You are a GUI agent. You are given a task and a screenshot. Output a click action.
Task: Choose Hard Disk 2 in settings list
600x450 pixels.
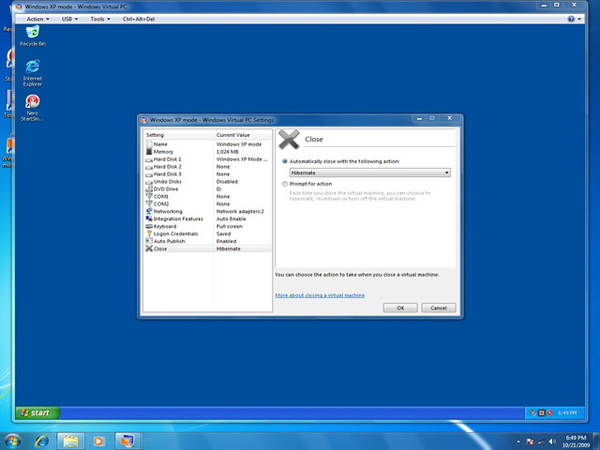point(207,167)
